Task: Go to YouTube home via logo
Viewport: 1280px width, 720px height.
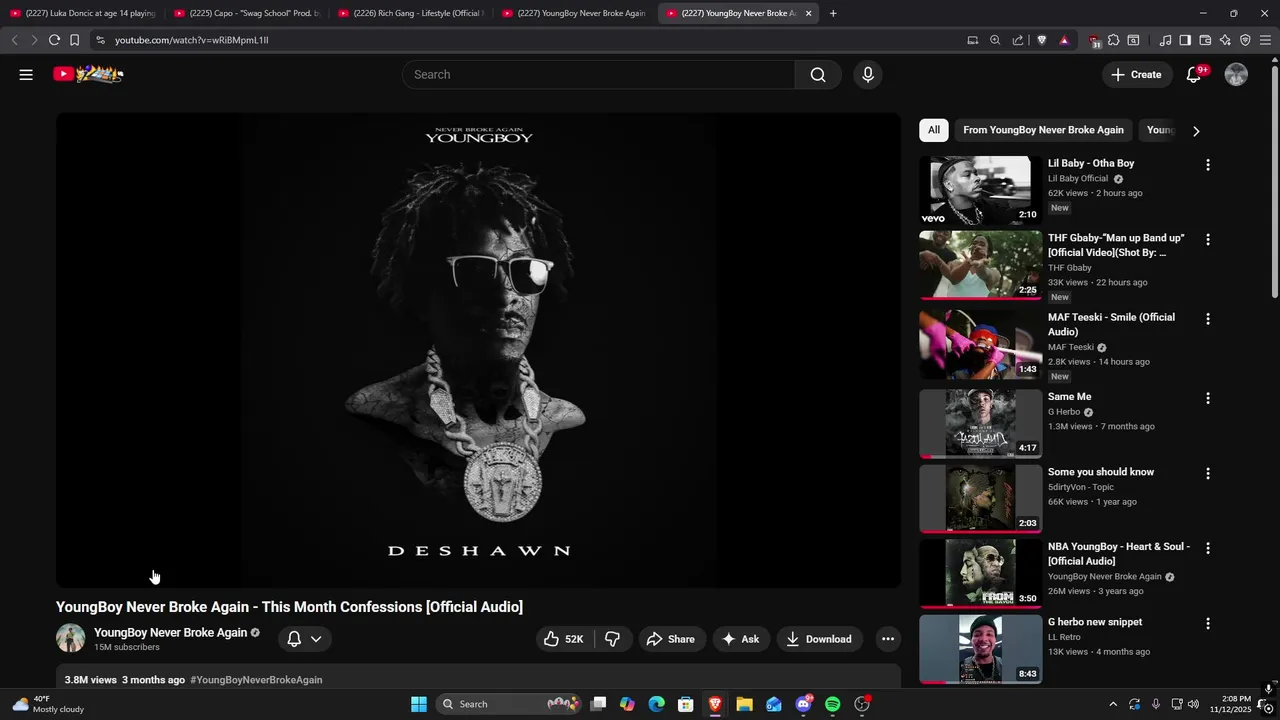Action: click(x=88, y=74)
